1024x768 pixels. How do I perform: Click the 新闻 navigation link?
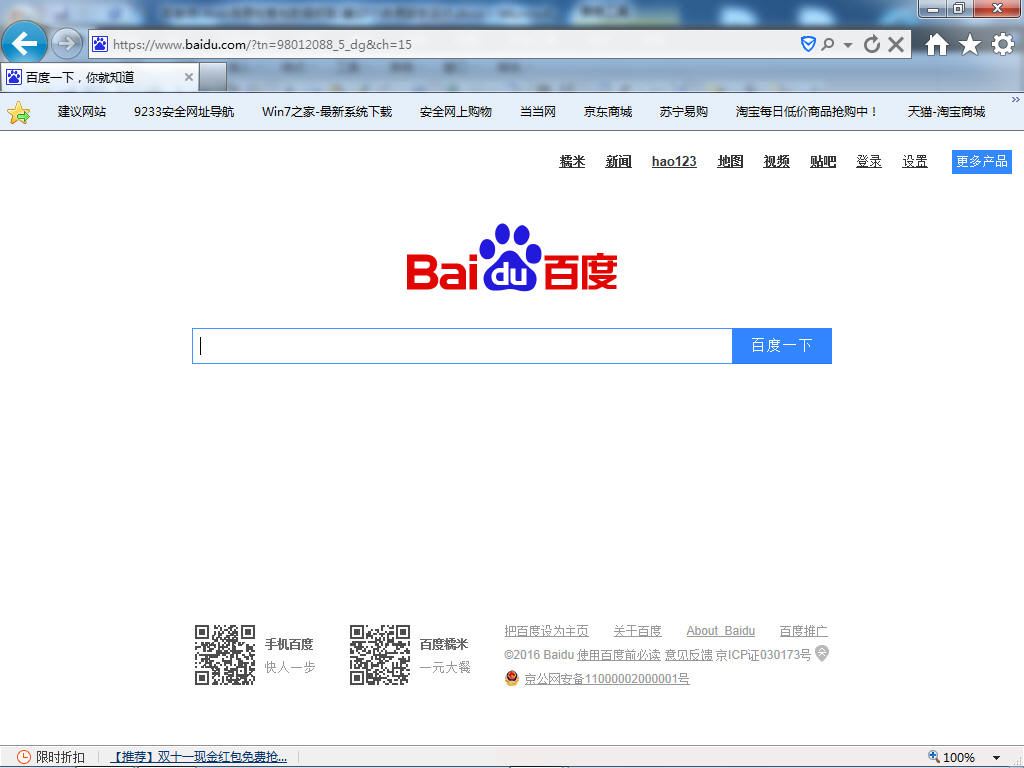pos(618,161)
